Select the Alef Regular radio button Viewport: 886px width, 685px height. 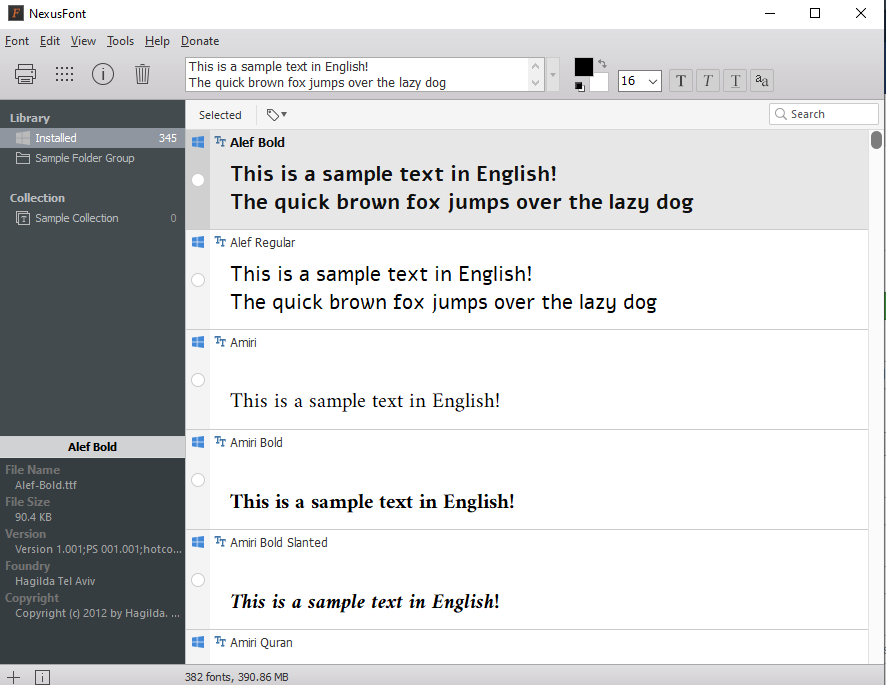pyautogui.click(x=198, y=280)
